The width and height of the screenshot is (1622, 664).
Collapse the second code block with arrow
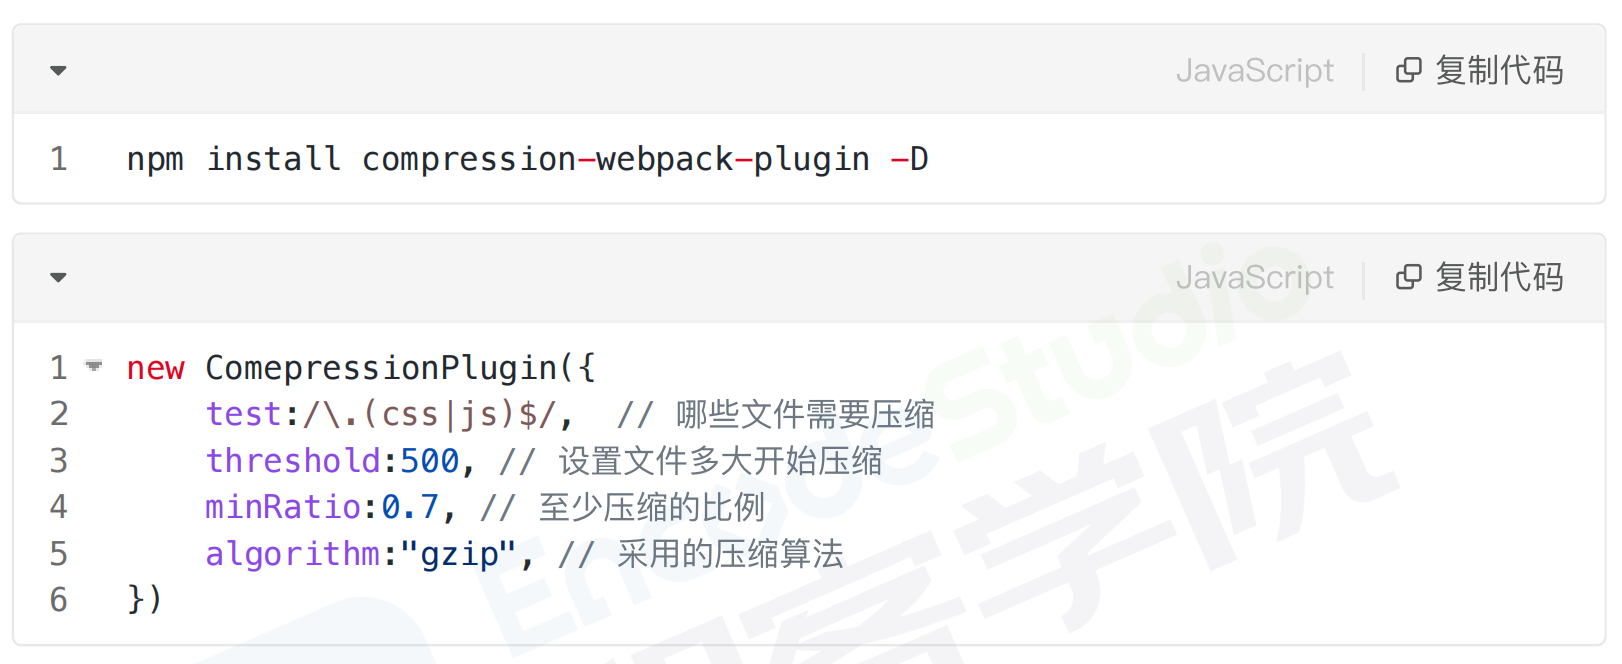58,278
